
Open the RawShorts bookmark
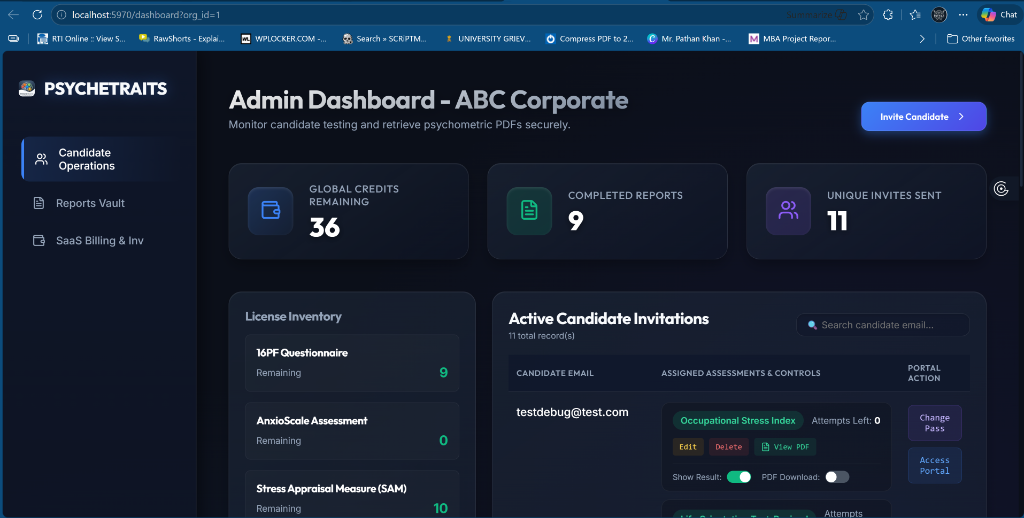182,39
